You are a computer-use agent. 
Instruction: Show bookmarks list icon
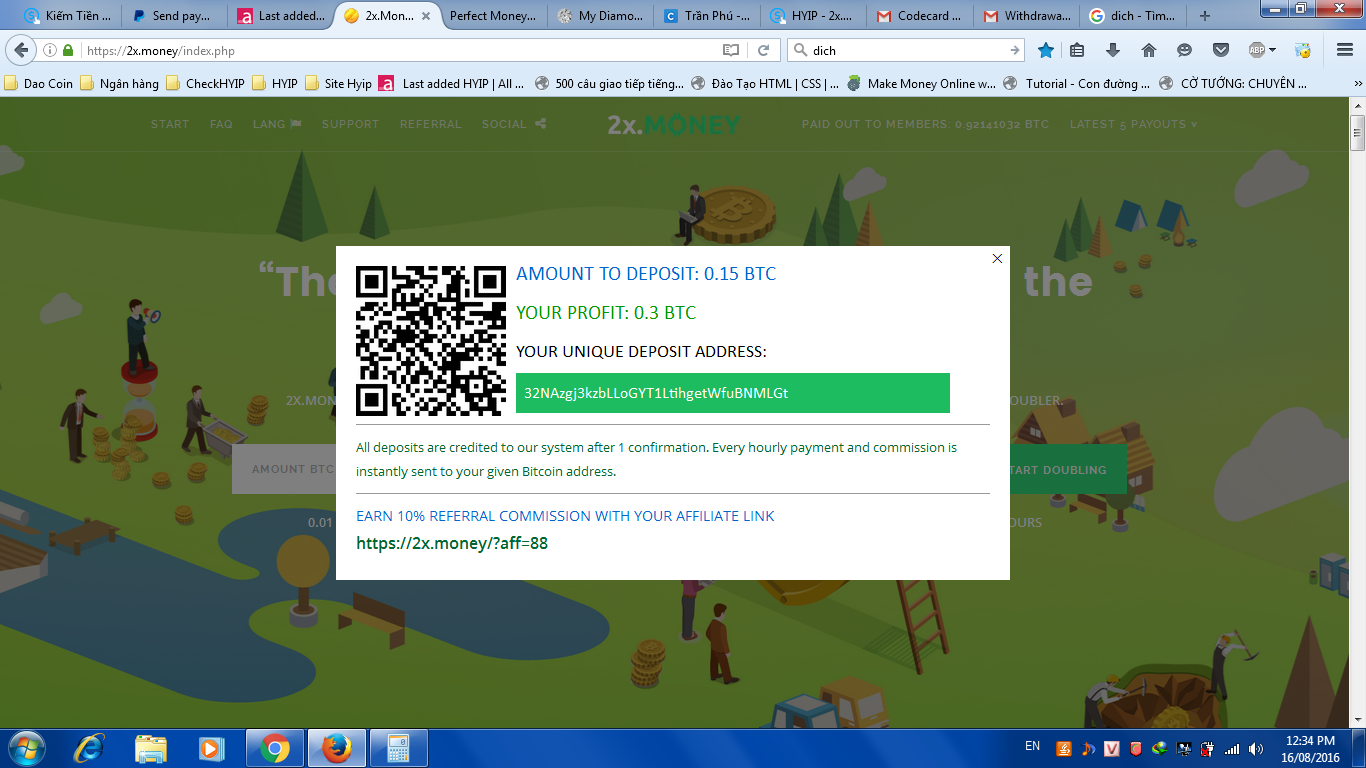[1077, 50]
